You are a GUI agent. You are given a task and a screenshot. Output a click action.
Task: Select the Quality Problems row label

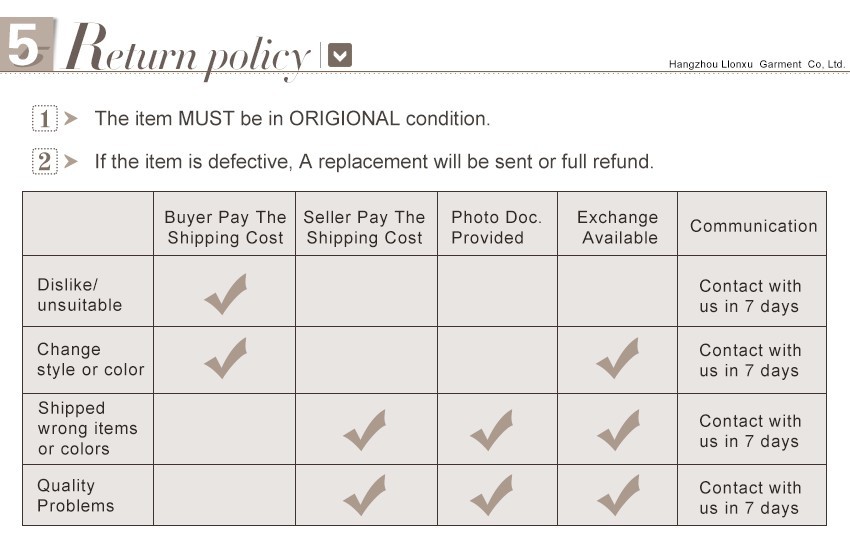(x=76, y=495)
